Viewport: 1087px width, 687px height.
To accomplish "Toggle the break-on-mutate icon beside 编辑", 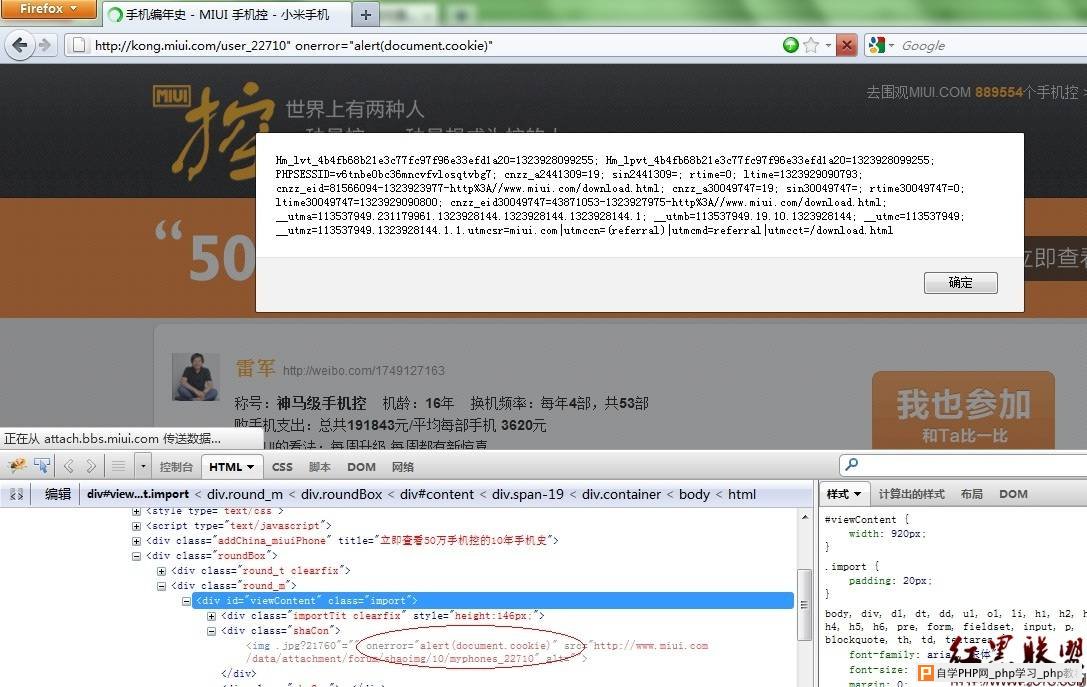I will click(x=17, y=494).
